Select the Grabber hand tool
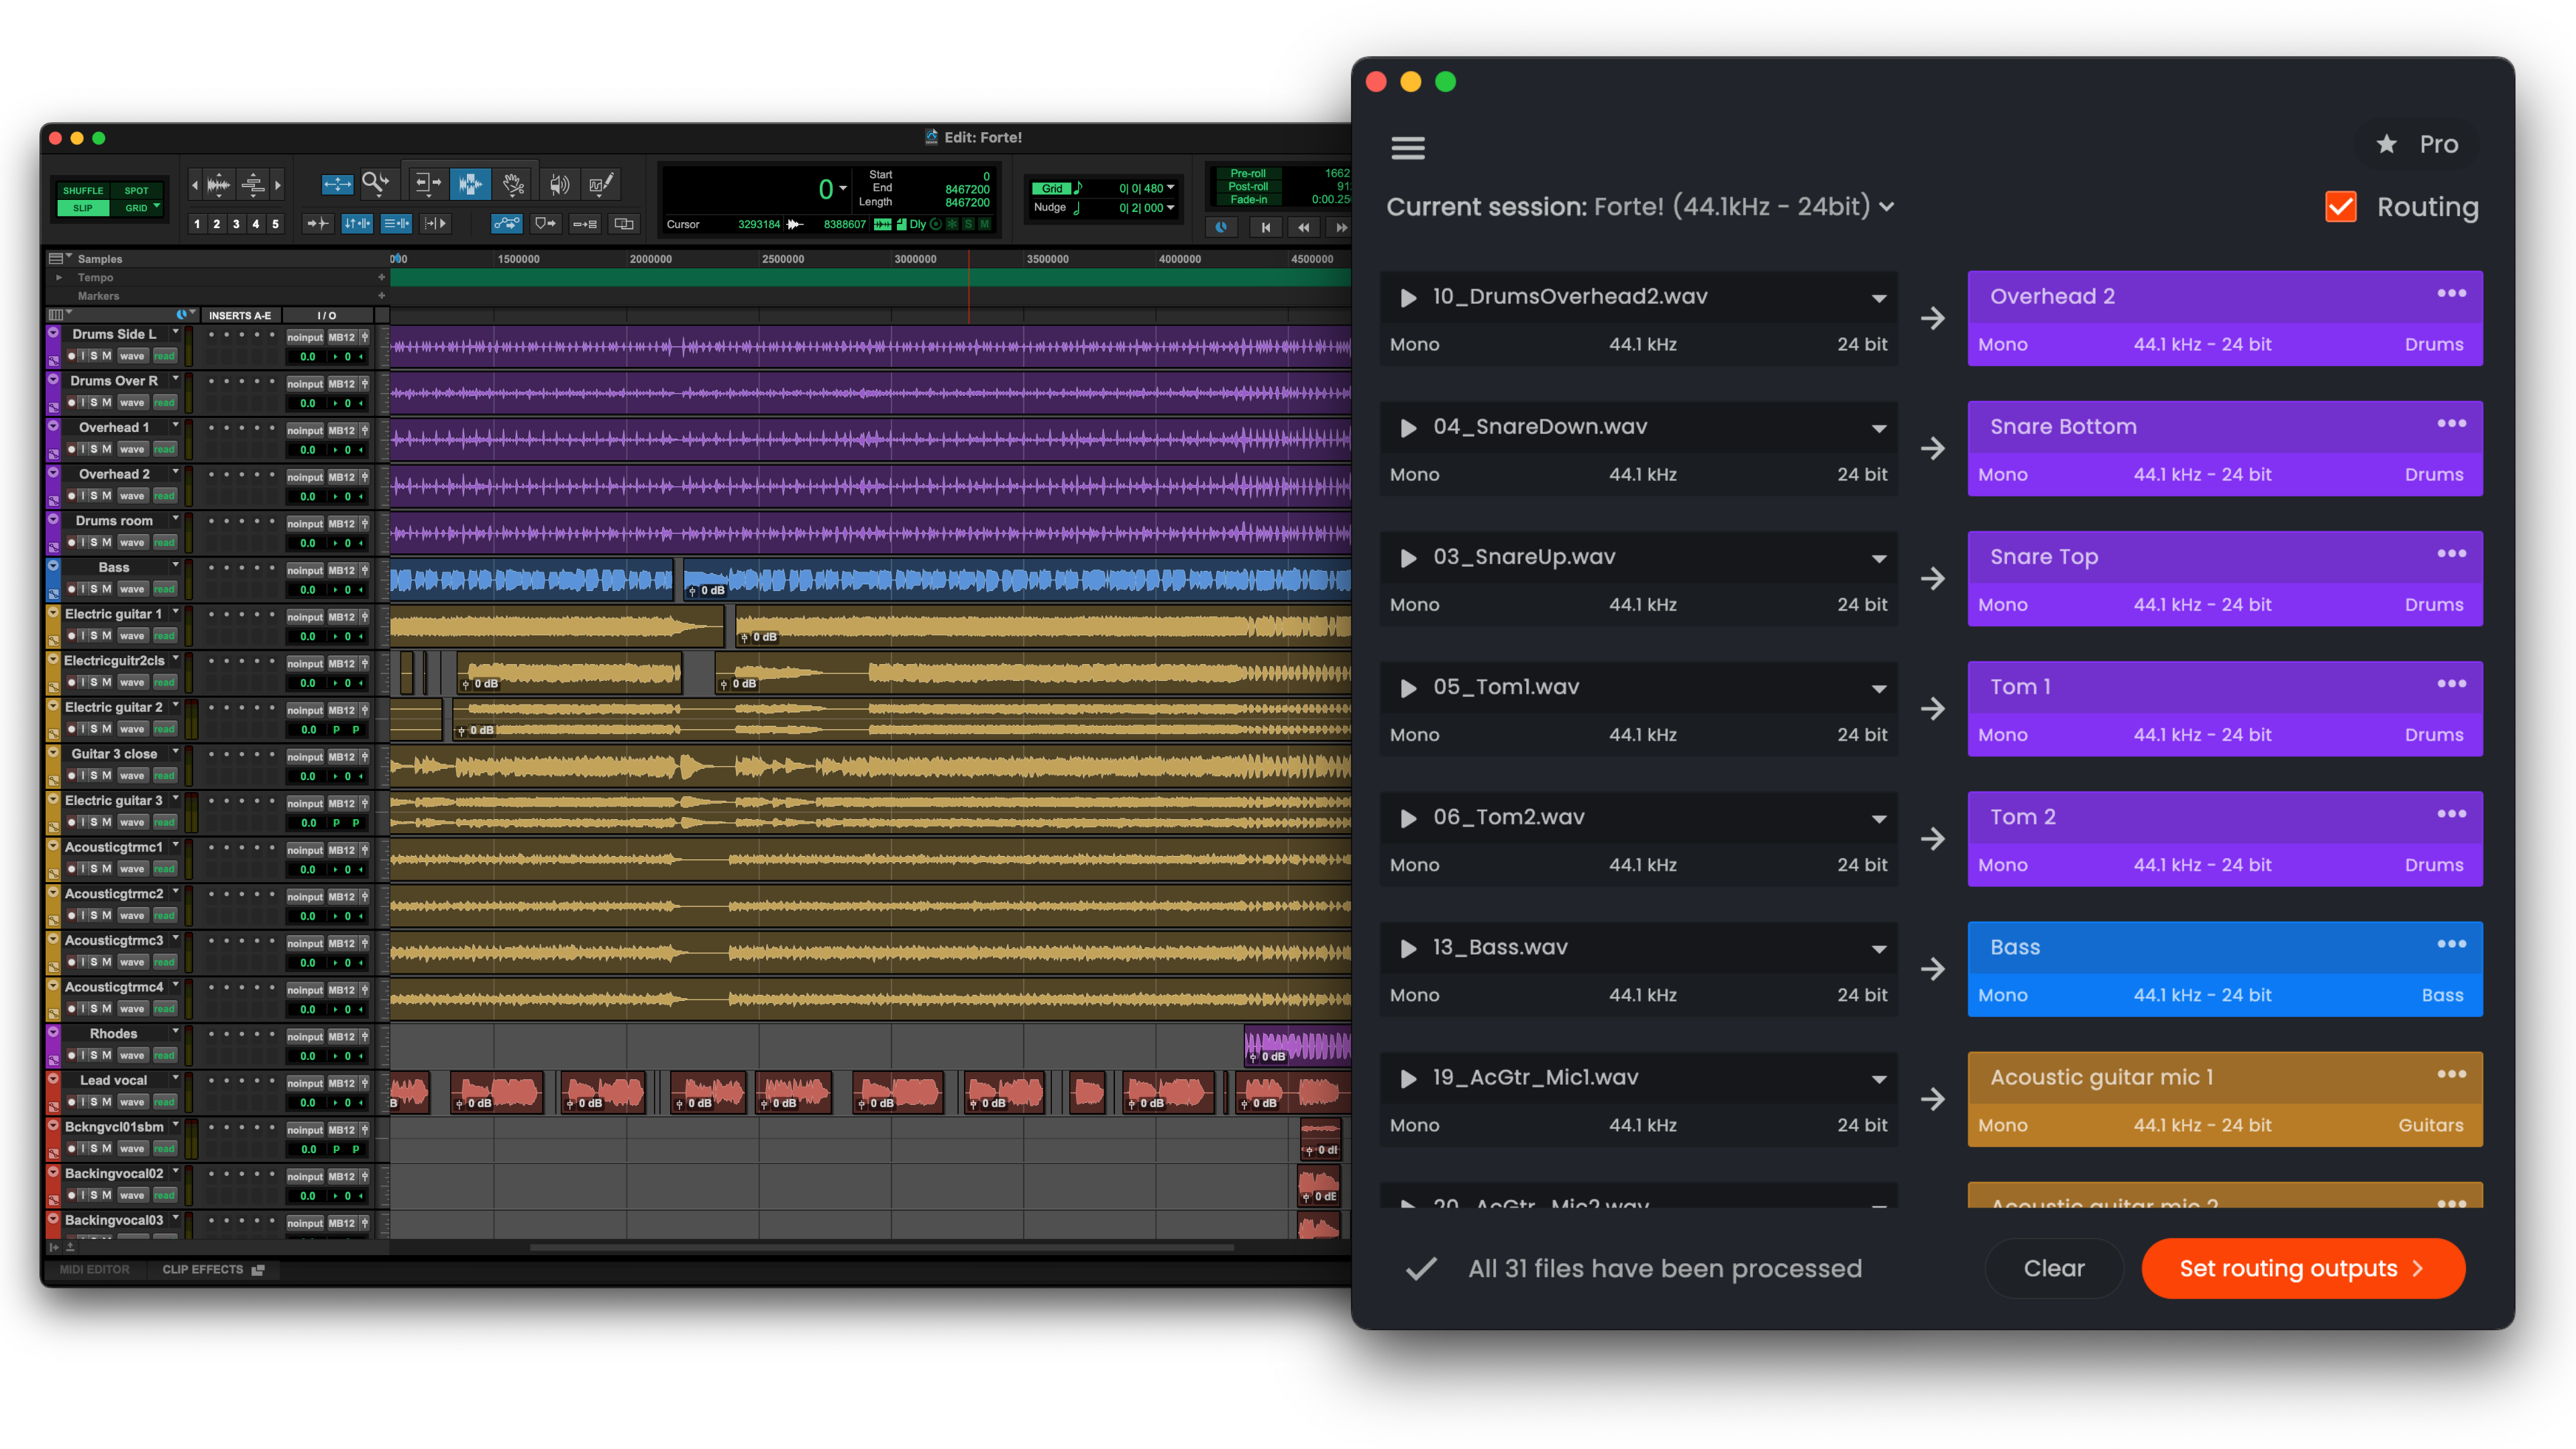 tap(513, 183)
